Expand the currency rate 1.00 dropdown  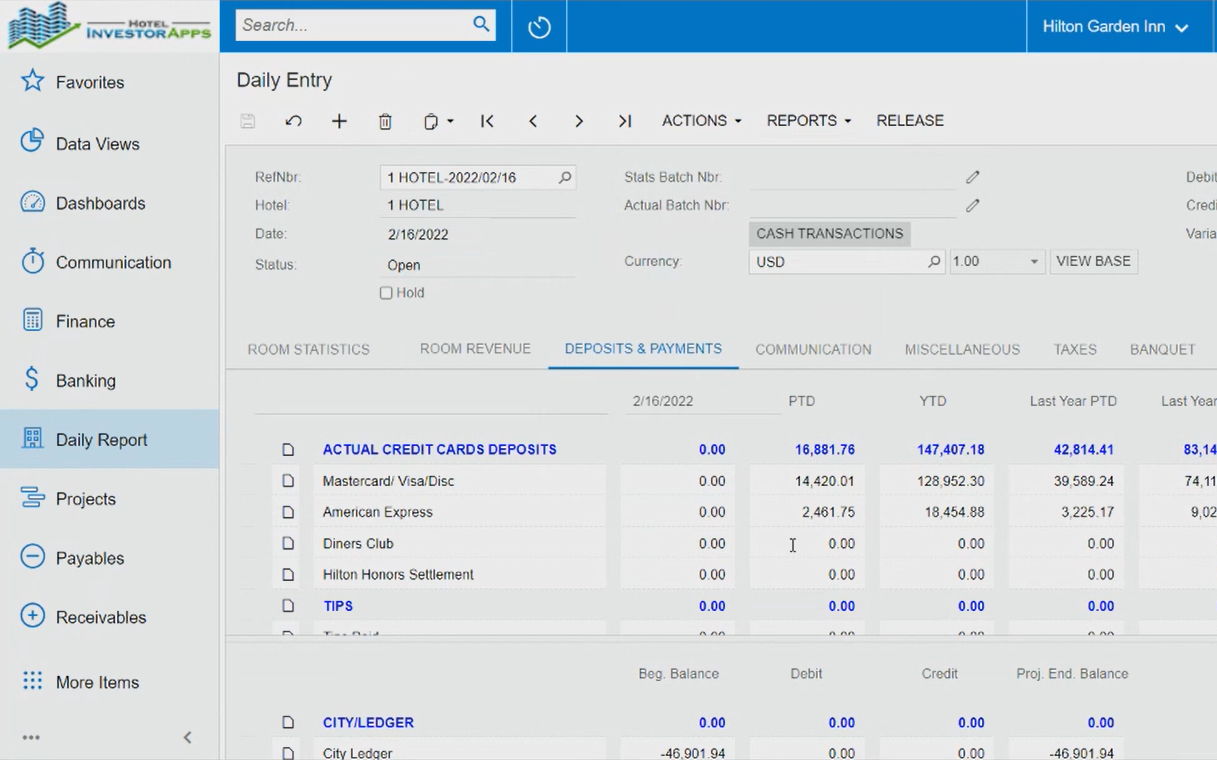[1034, 262]
